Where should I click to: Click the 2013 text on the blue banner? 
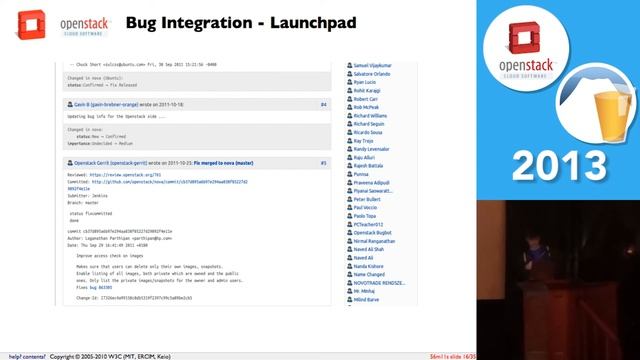pyautogui.click(x=559, y=166)
